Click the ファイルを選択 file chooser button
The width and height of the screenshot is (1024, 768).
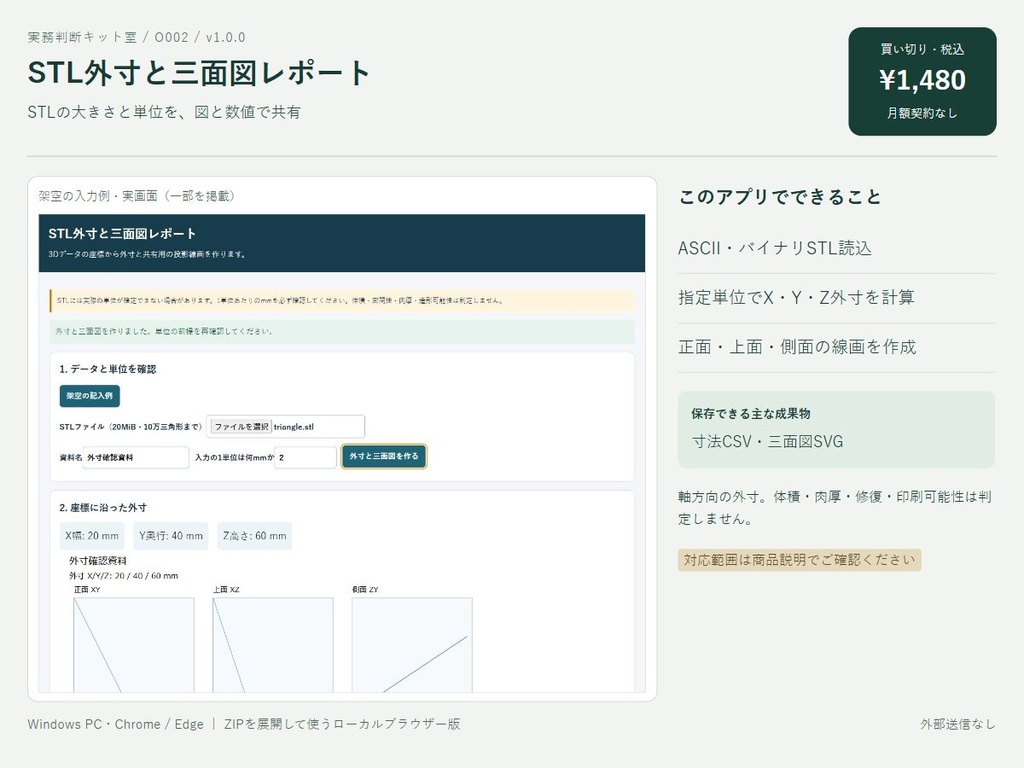(241, 426)
